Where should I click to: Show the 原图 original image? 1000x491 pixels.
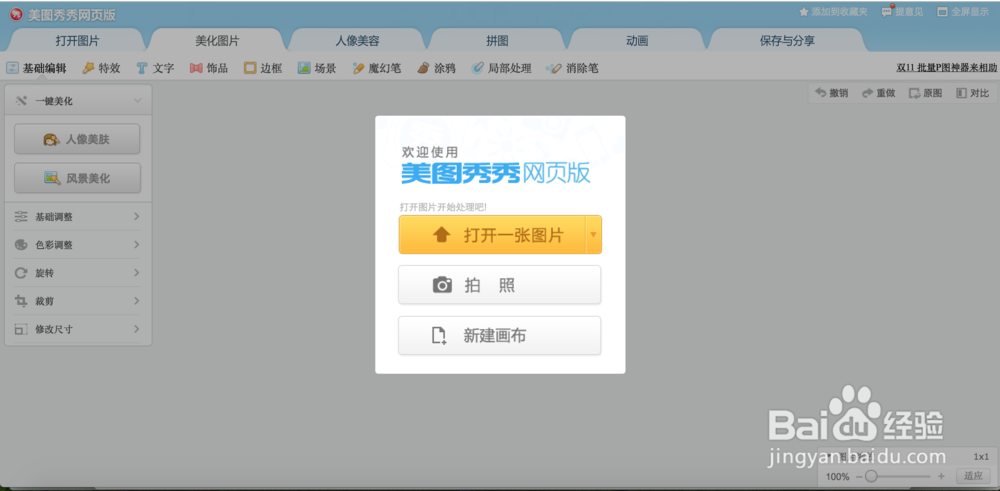point(925,93)
